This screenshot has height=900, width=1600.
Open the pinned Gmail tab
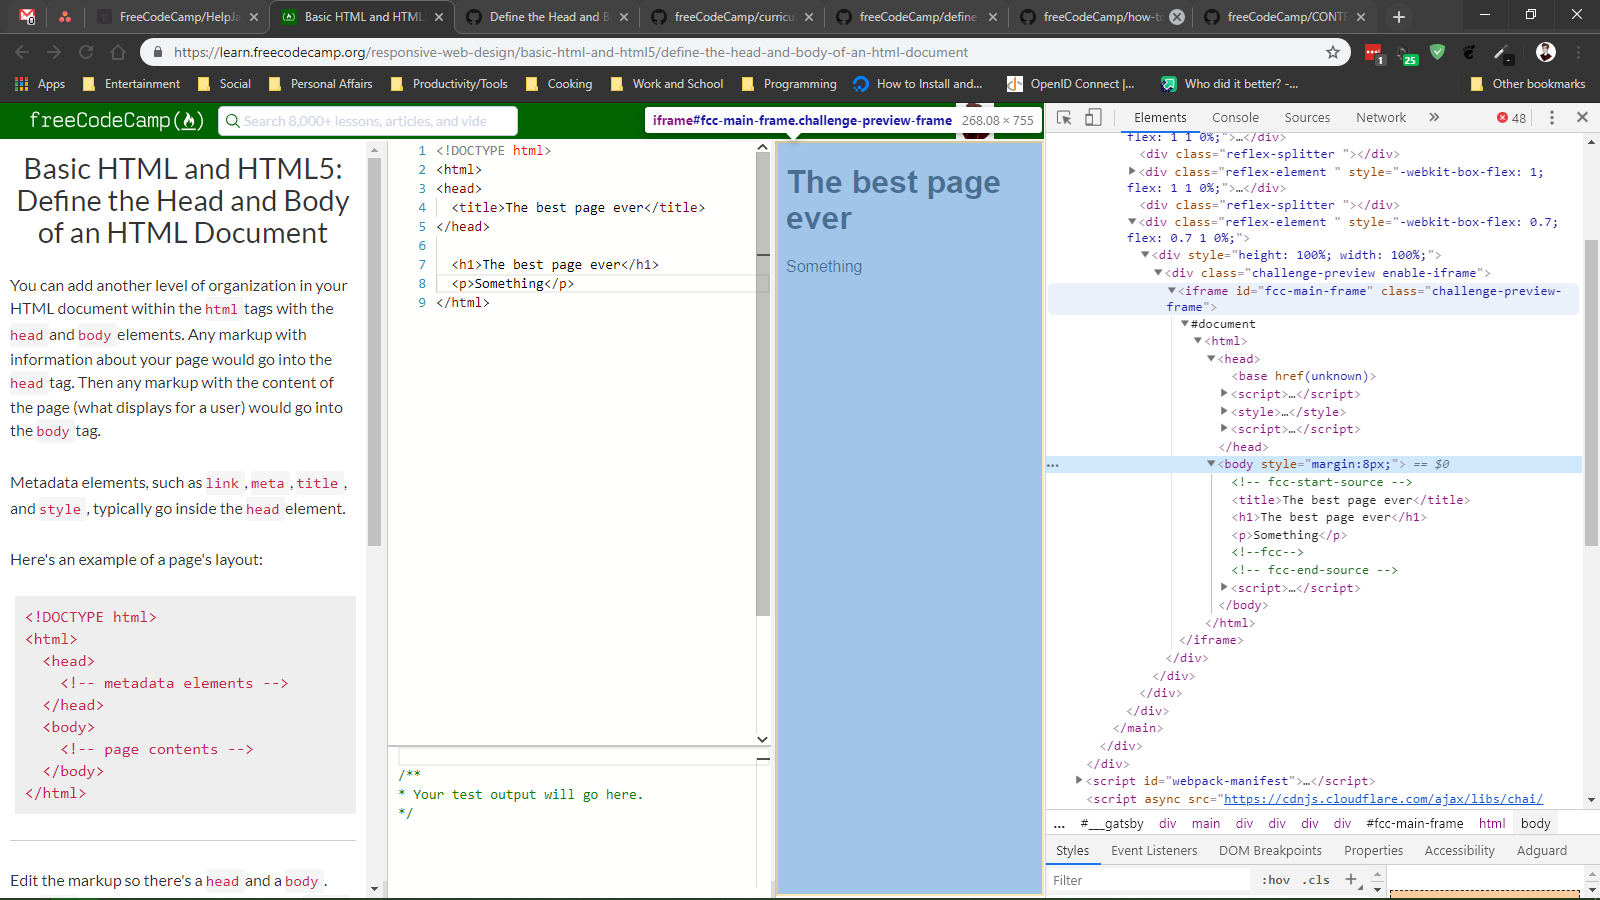point(27,17)
